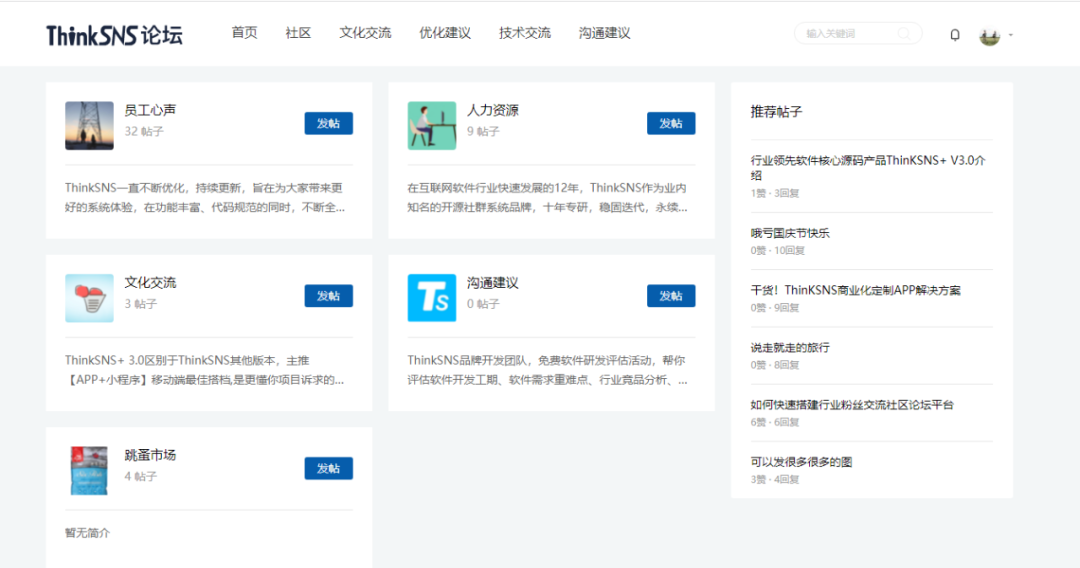This screenshot has width=1080, height=568.
Task: Click the 3 帖子 count
Action: coord(141,304)
